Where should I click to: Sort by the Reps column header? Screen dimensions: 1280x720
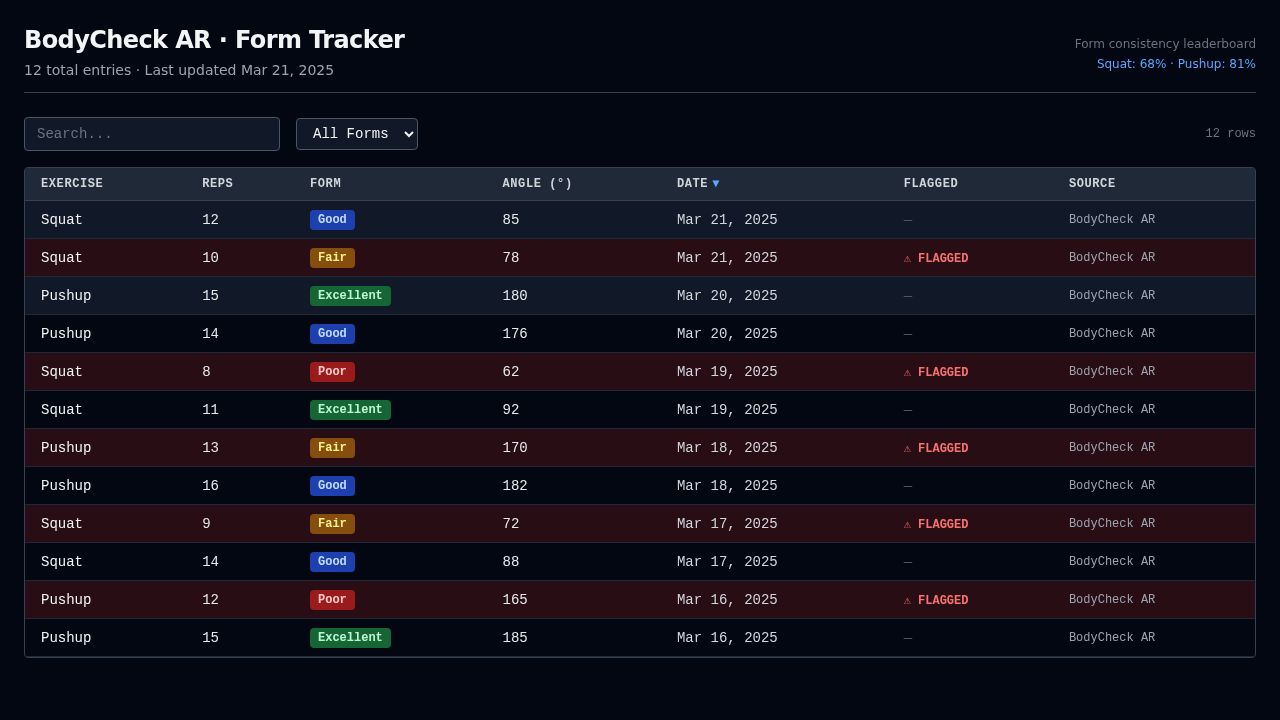[217, 184]
